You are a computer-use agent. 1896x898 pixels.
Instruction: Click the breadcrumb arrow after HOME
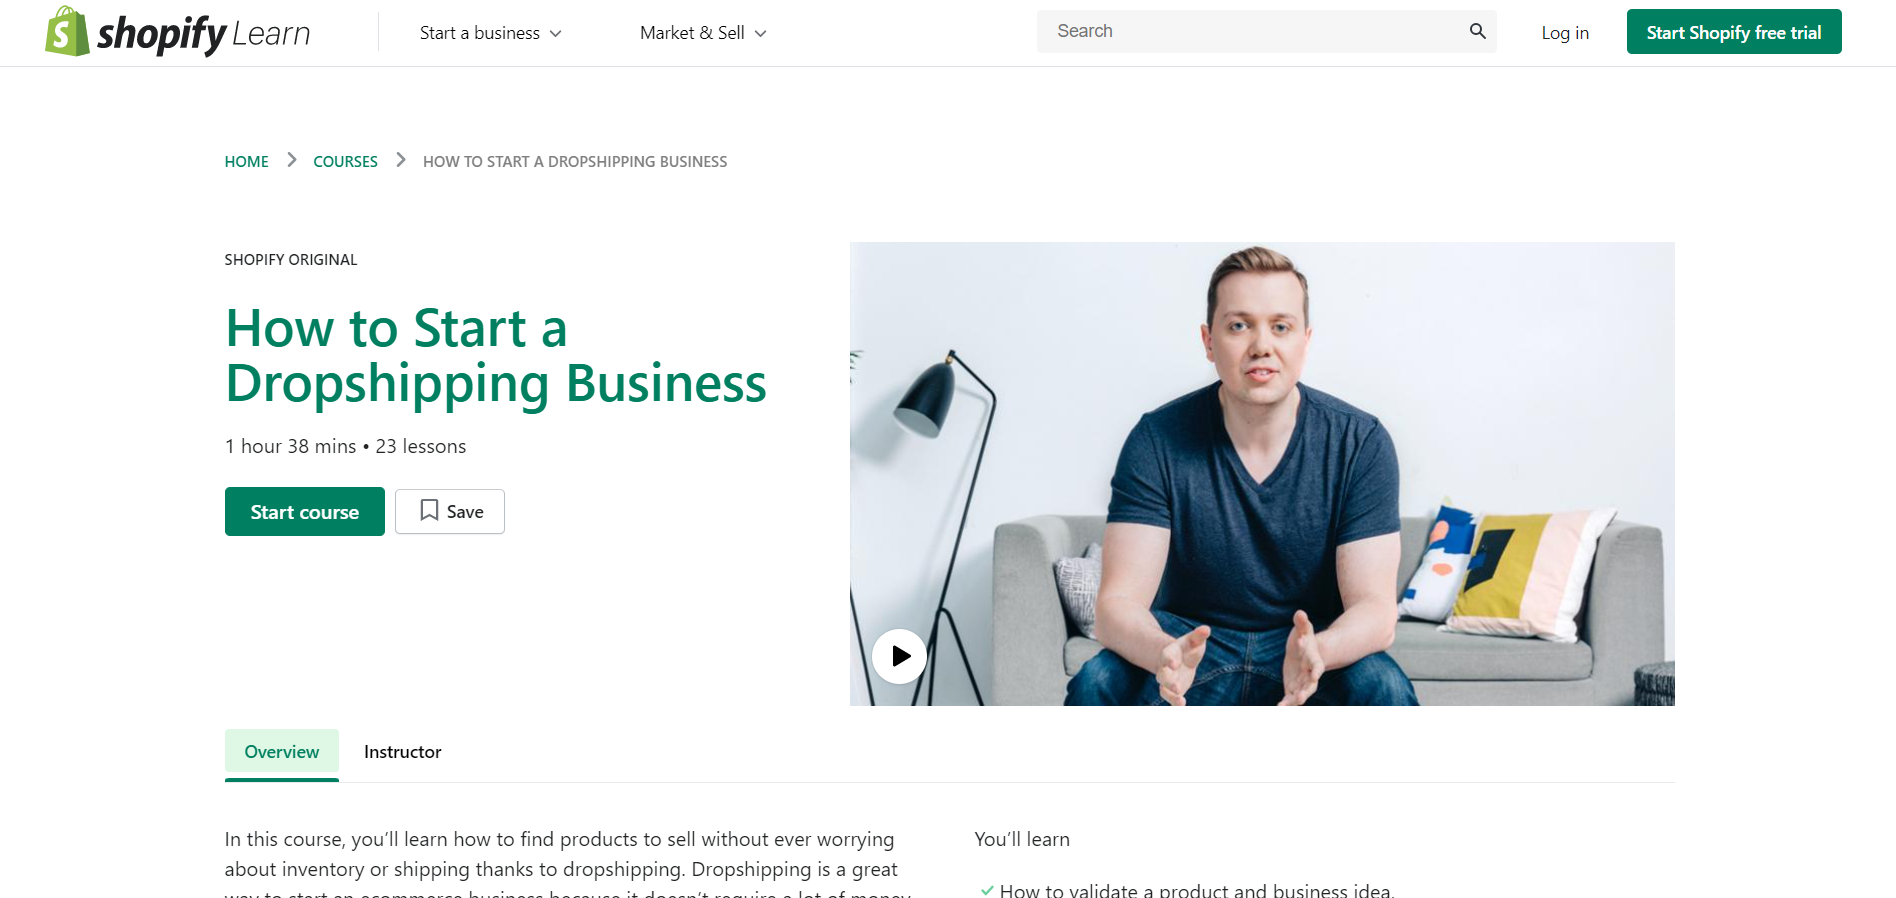(291, 160)
